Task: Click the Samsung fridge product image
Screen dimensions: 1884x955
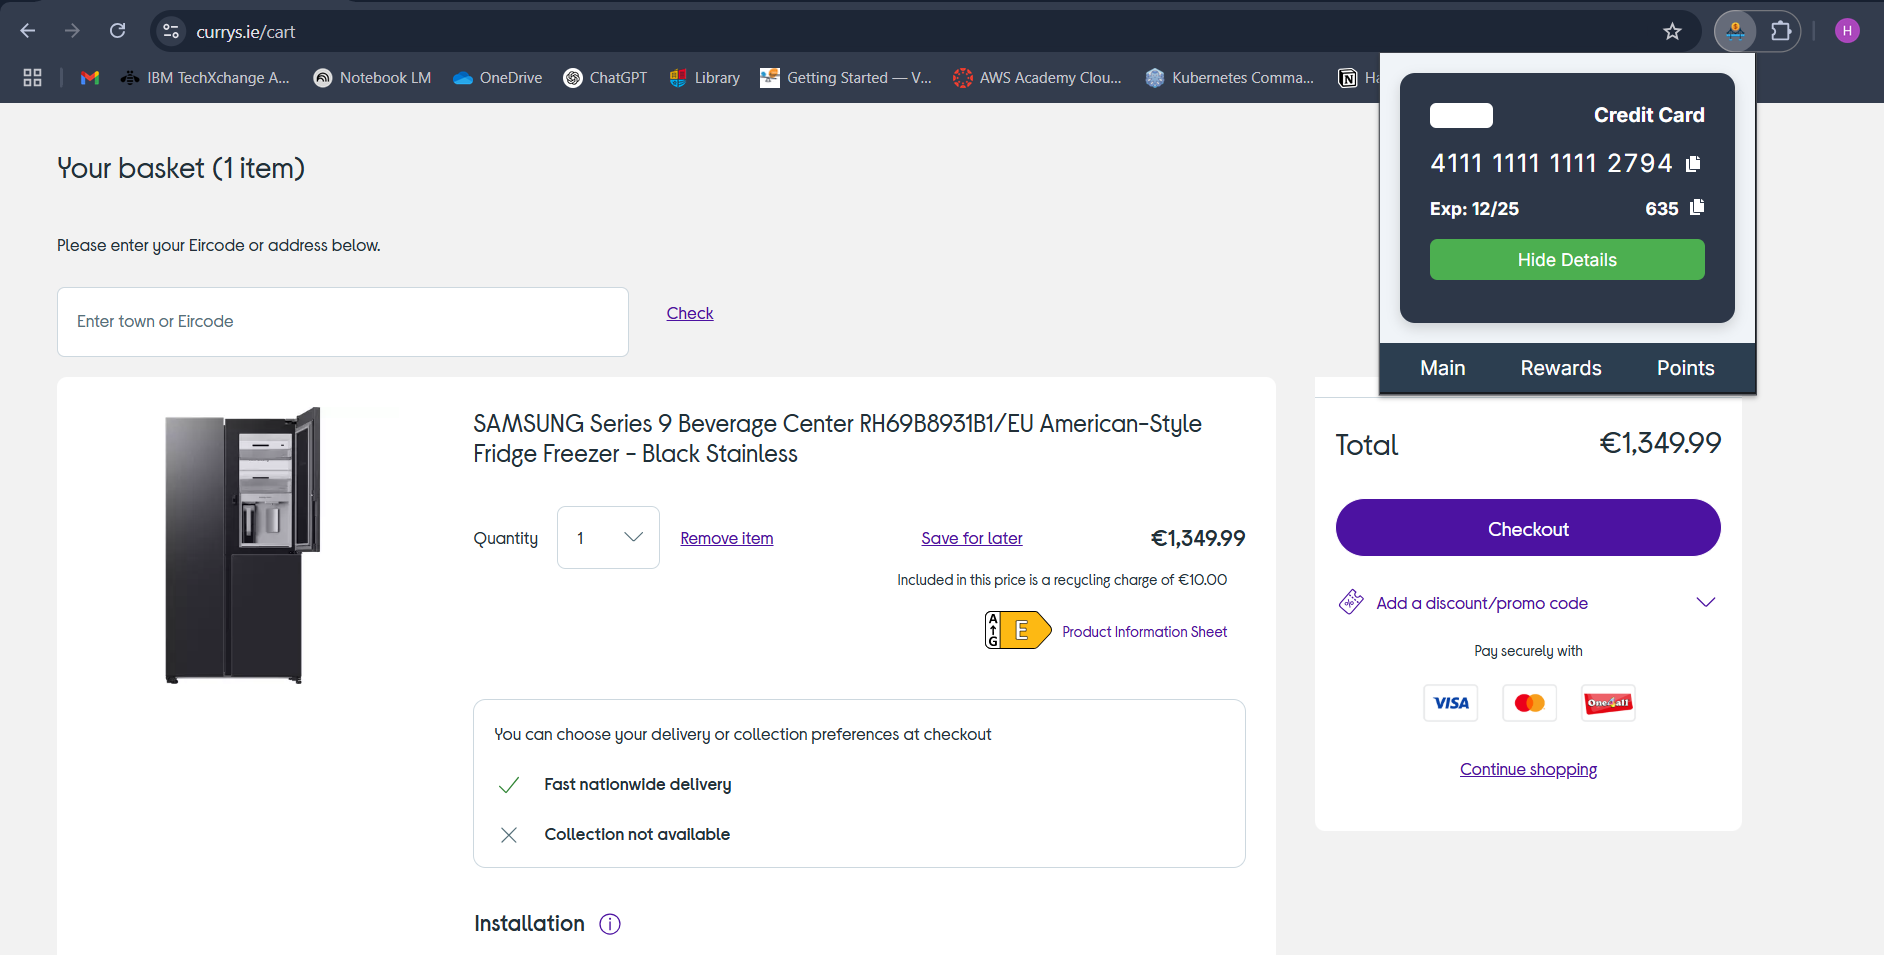Action: point(242,545)
